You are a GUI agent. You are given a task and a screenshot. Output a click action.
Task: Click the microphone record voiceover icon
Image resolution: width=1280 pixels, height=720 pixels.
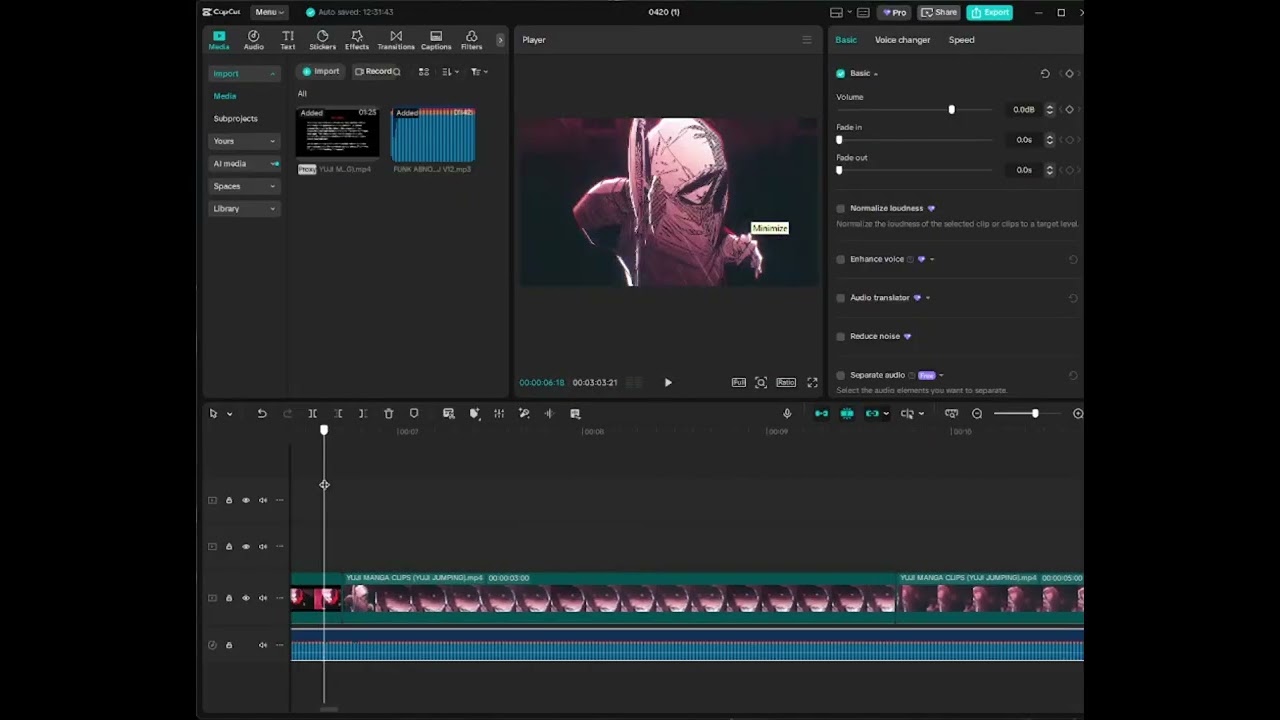(787, 413)
